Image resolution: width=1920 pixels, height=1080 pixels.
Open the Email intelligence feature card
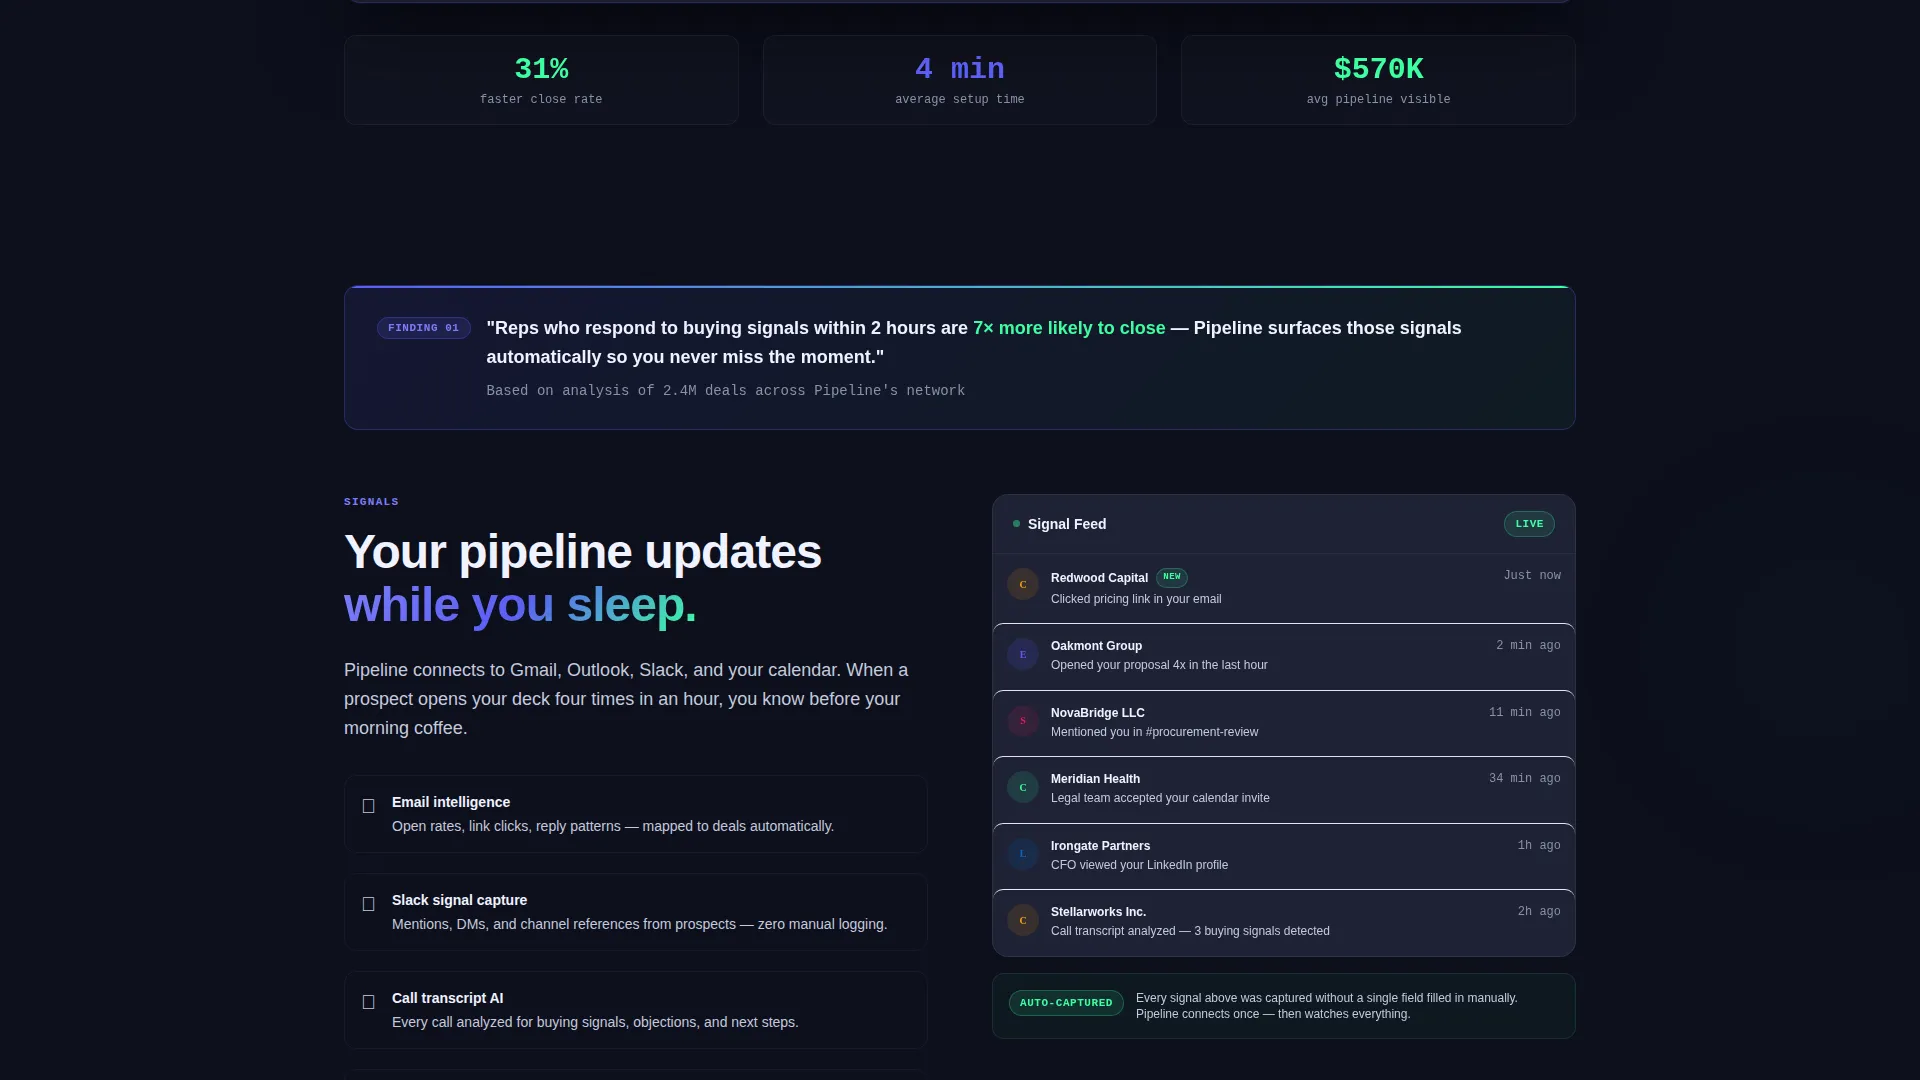635,814
